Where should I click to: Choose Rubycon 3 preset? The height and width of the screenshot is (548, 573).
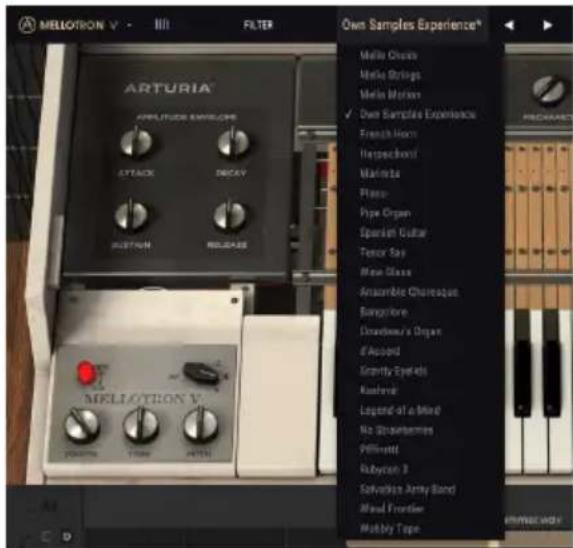[x=384, y=469]
